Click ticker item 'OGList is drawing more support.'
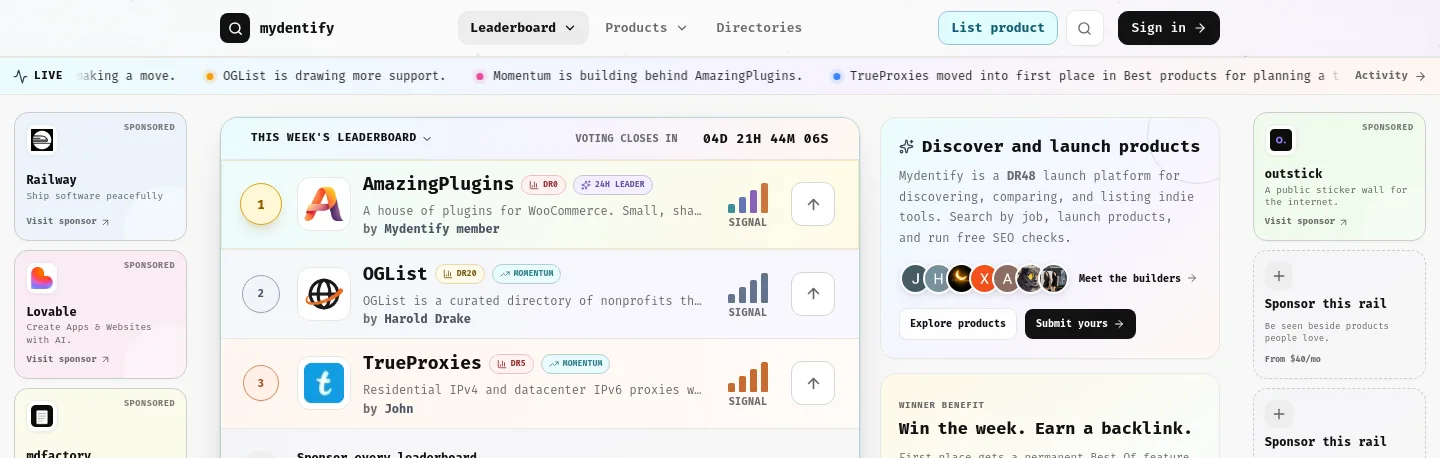Screen dimensions: 1440x458 pos(325,76)
